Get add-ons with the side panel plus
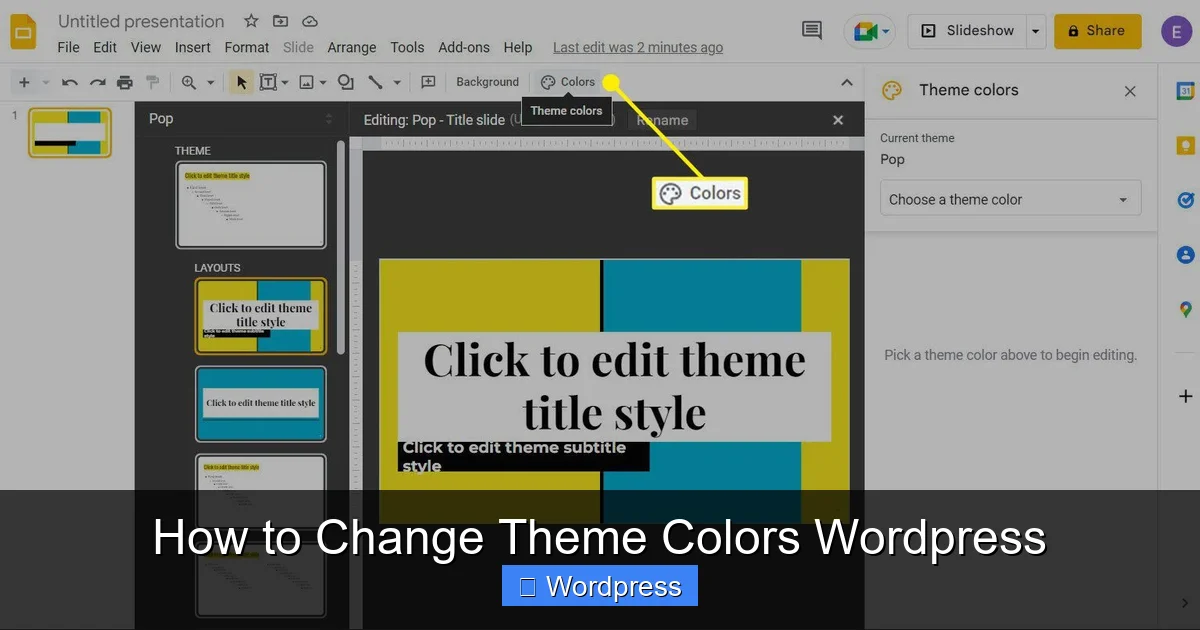This screenshot has height=630, width=1200. 1185,396
